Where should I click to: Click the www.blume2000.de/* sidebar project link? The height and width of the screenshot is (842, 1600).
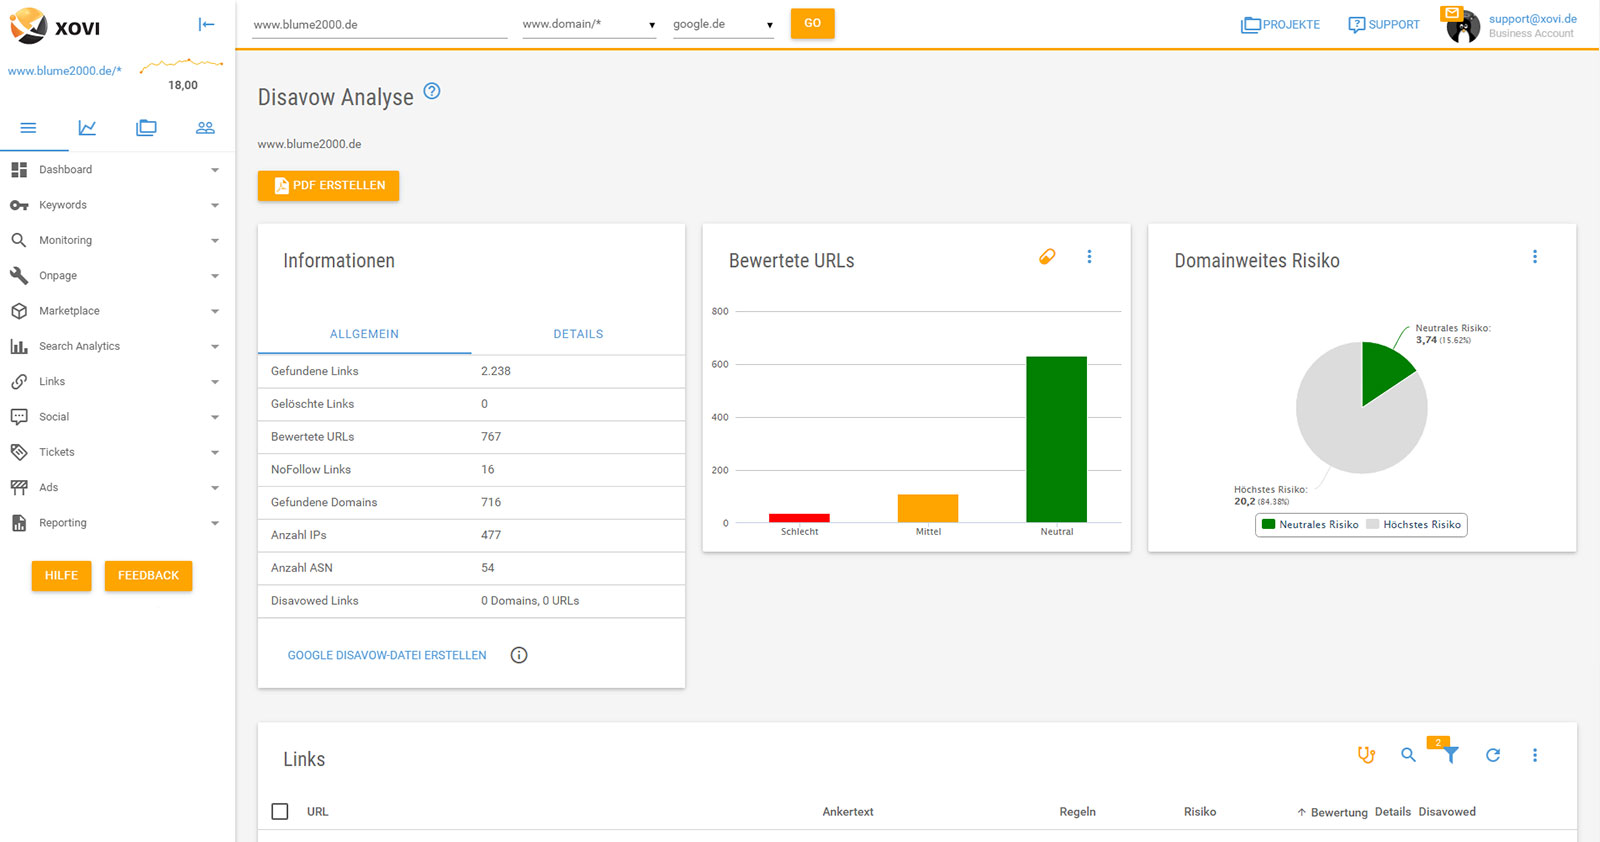(x=65, y=71)
